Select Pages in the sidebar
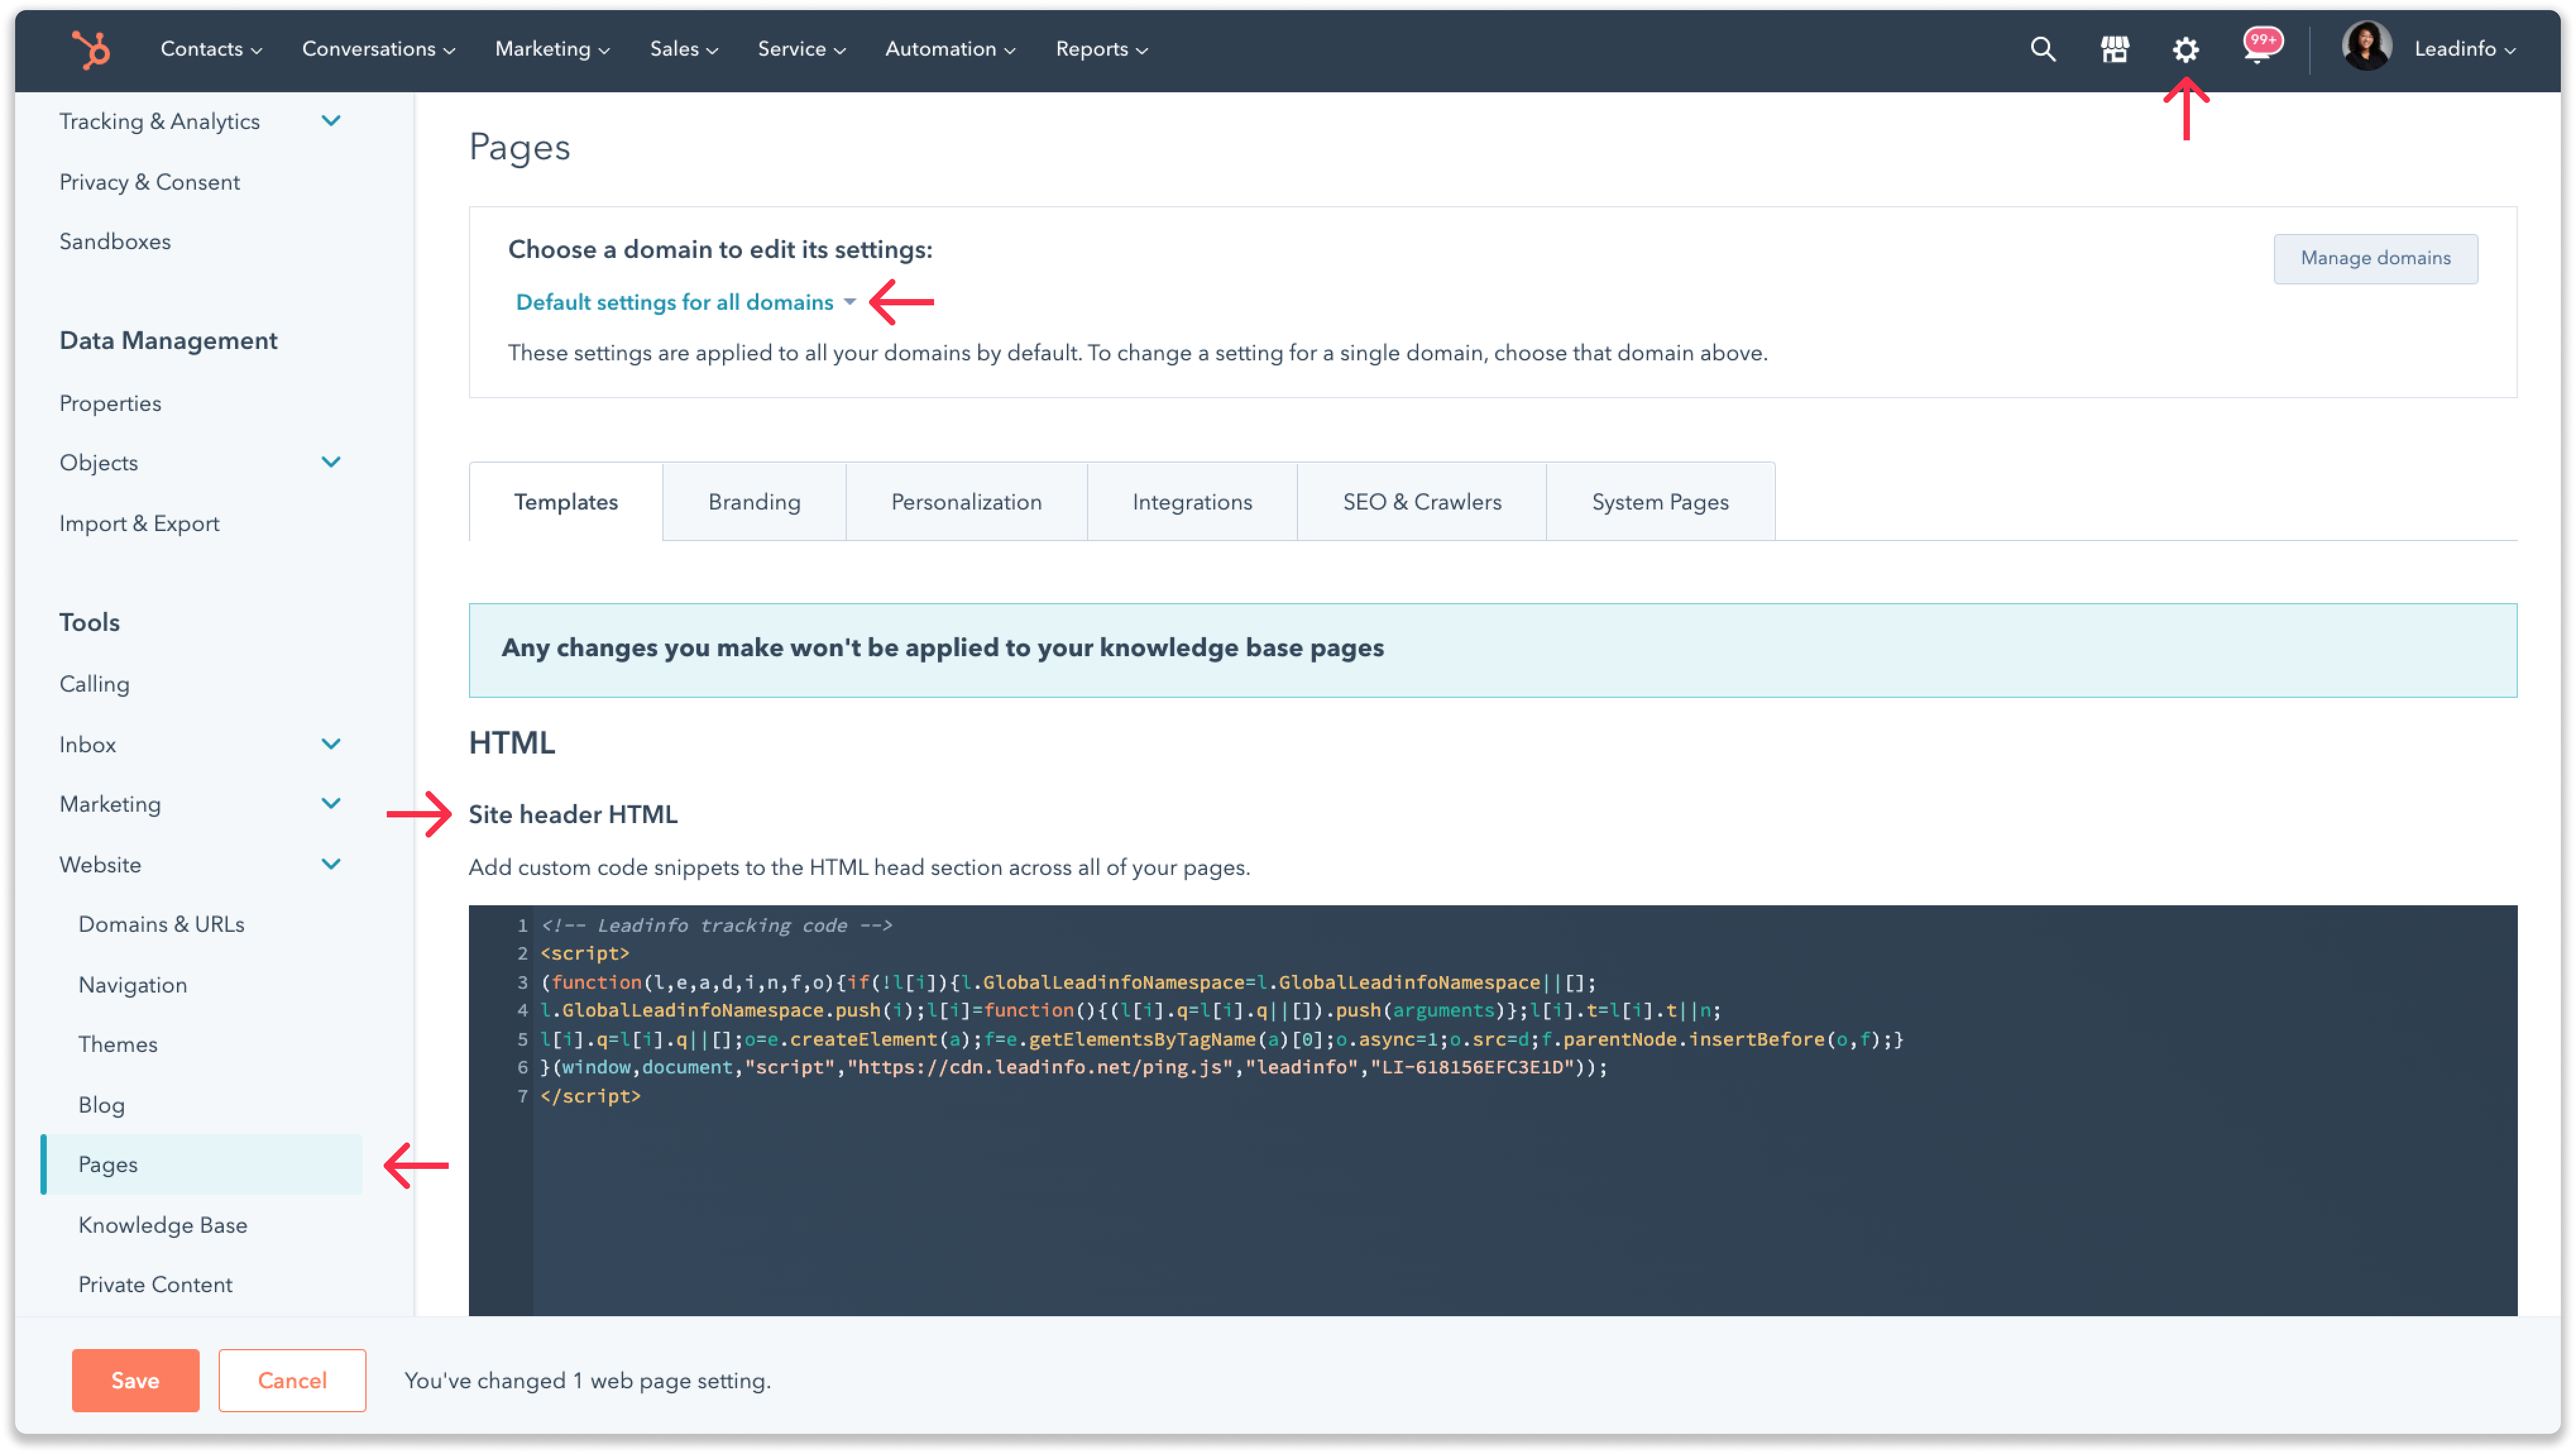The image size is (2576, 1454). click(x=201, y=1165)
